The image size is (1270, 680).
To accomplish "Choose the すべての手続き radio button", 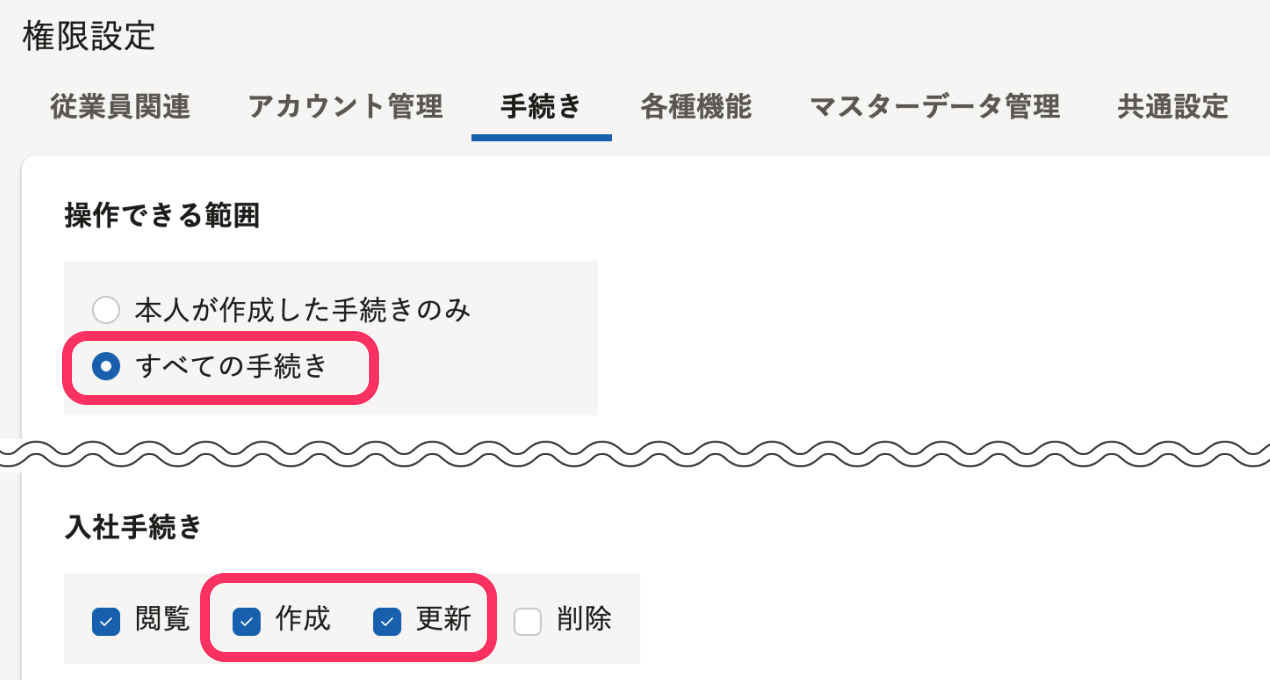I will (106, 367).
